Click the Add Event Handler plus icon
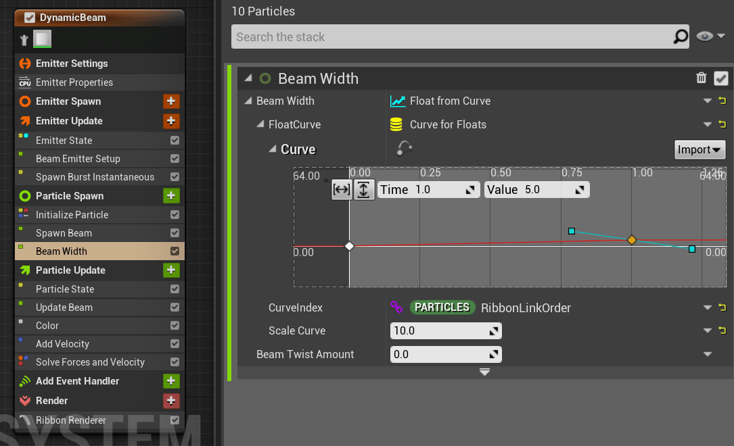734x446 pixels. click(171, 381)
